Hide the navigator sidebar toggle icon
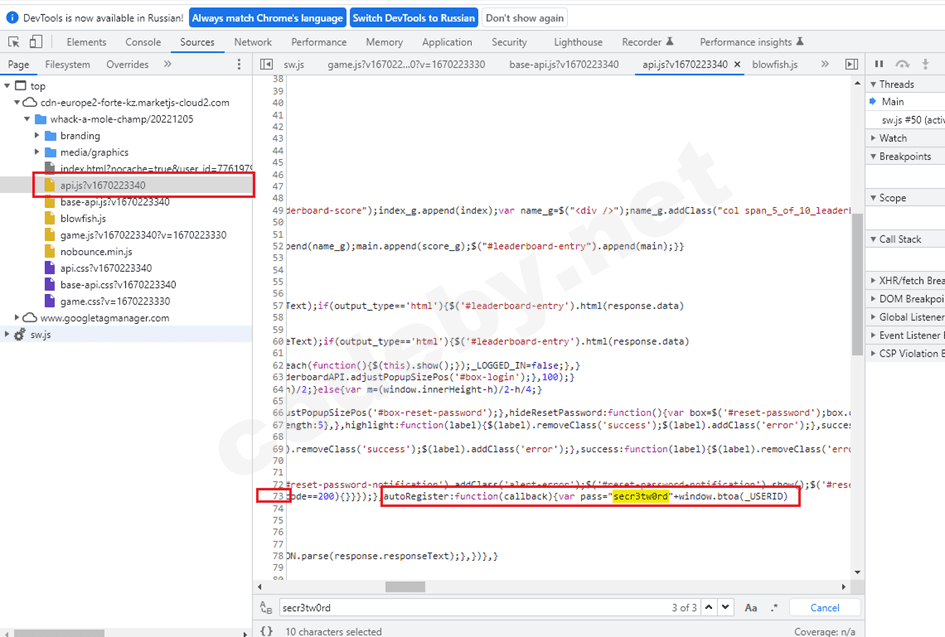 (x=266, y=64)
